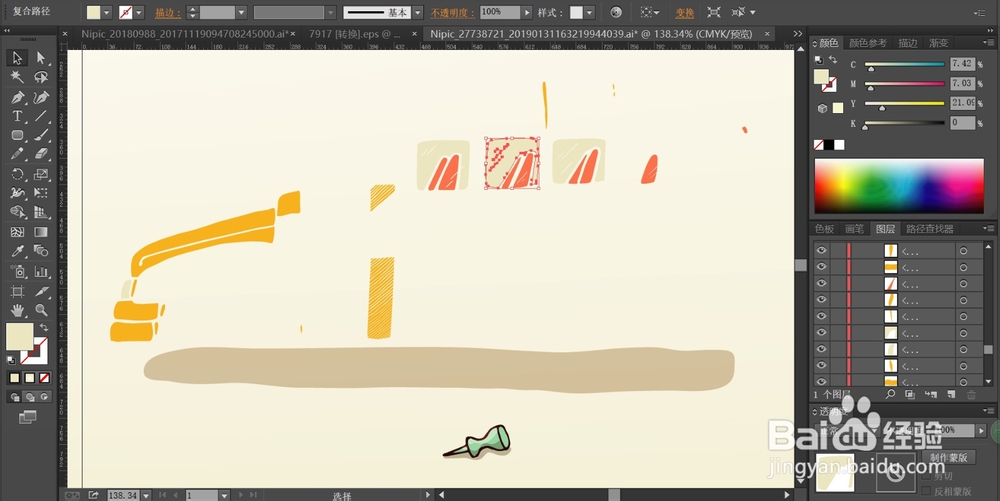Image resolution: width=1000 pixels, height=501 pixels.
Task: Click the Locate Object magnifier in Layers panel
Action: coord(890,395)
